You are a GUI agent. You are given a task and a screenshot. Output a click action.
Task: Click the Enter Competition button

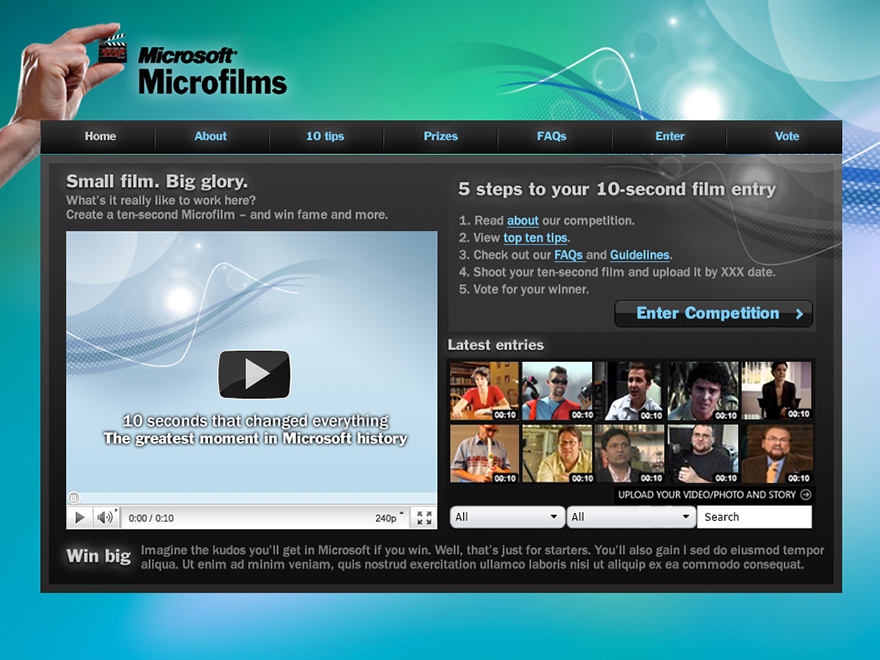[x=713, y=313]
